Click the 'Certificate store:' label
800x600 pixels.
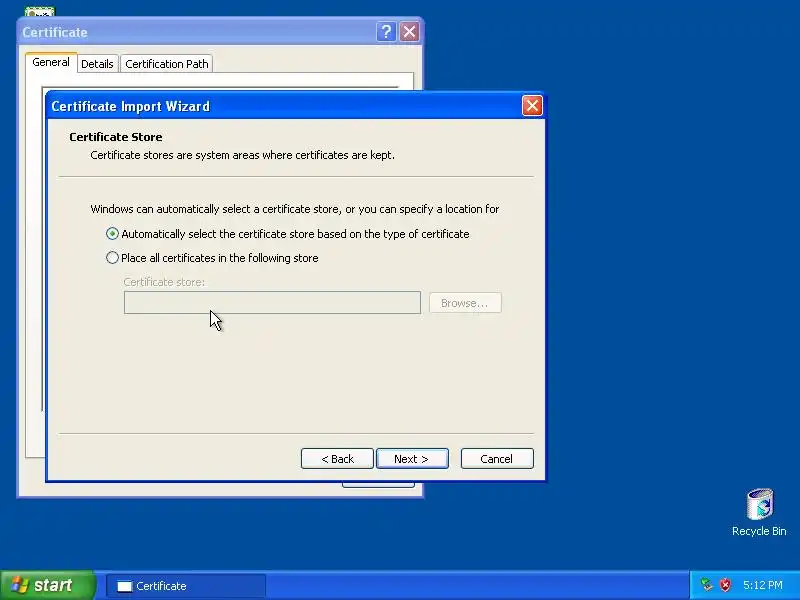[x=164, y=282]
